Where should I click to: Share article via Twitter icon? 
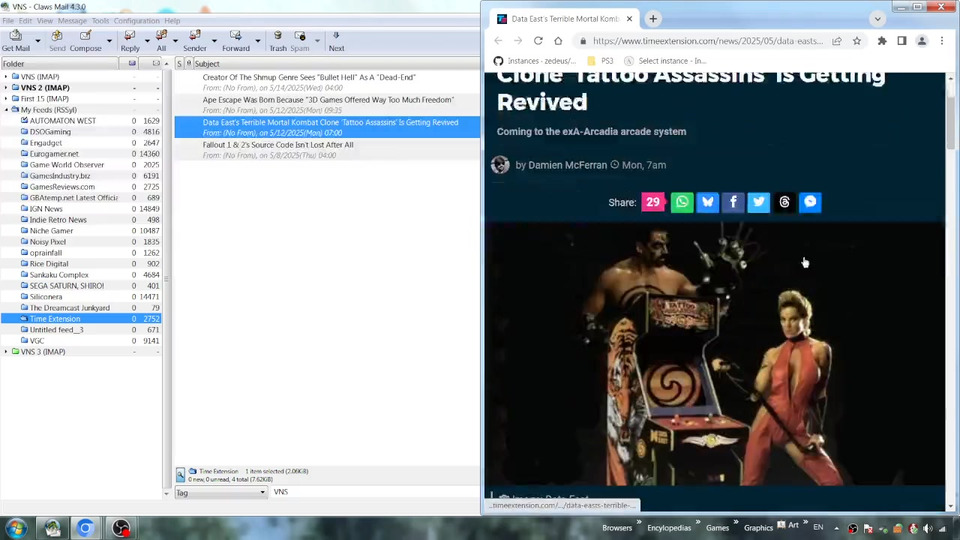pyautogui.click(x=759, y=202)
